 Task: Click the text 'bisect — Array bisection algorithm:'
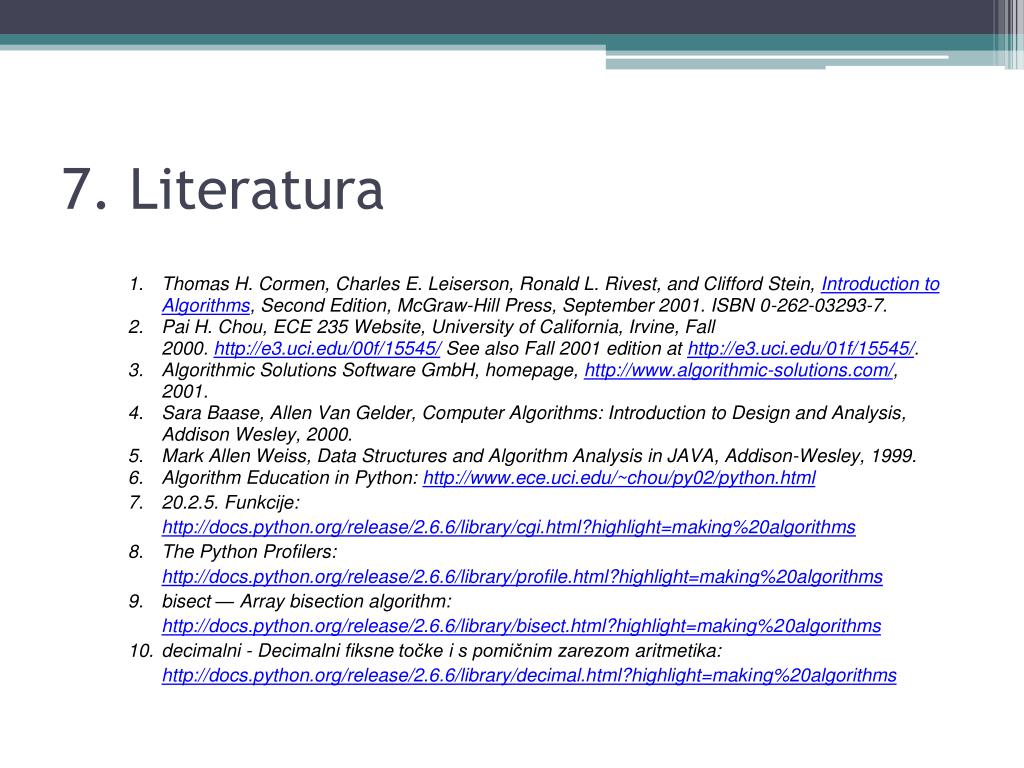point(307,601)
